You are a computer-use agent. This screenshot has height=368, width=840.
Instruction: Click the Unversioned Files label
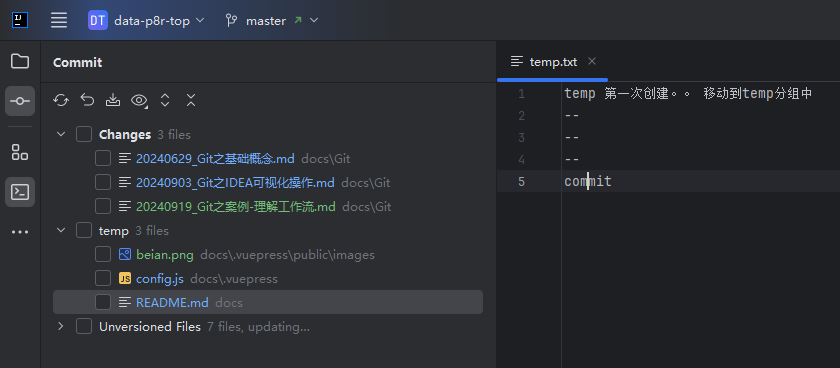tap(150, 327)
